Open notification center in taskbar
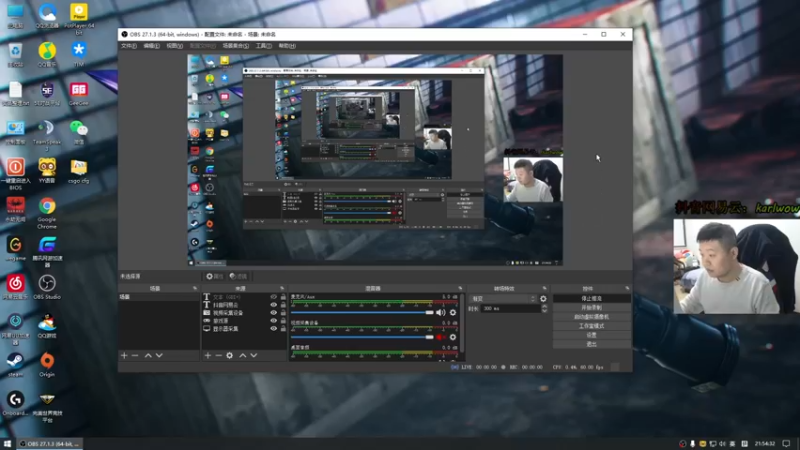800x450 pixels. click(786, 444)
